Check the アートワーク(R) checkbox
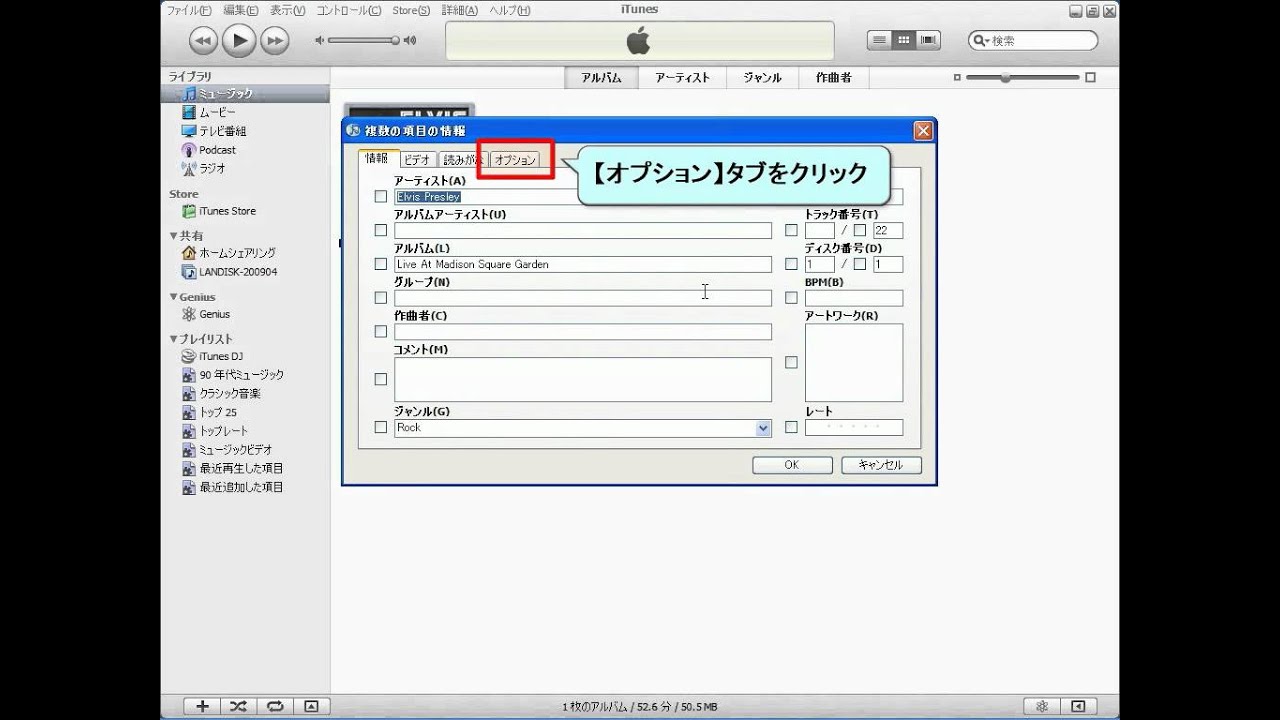 pos(791,362)
